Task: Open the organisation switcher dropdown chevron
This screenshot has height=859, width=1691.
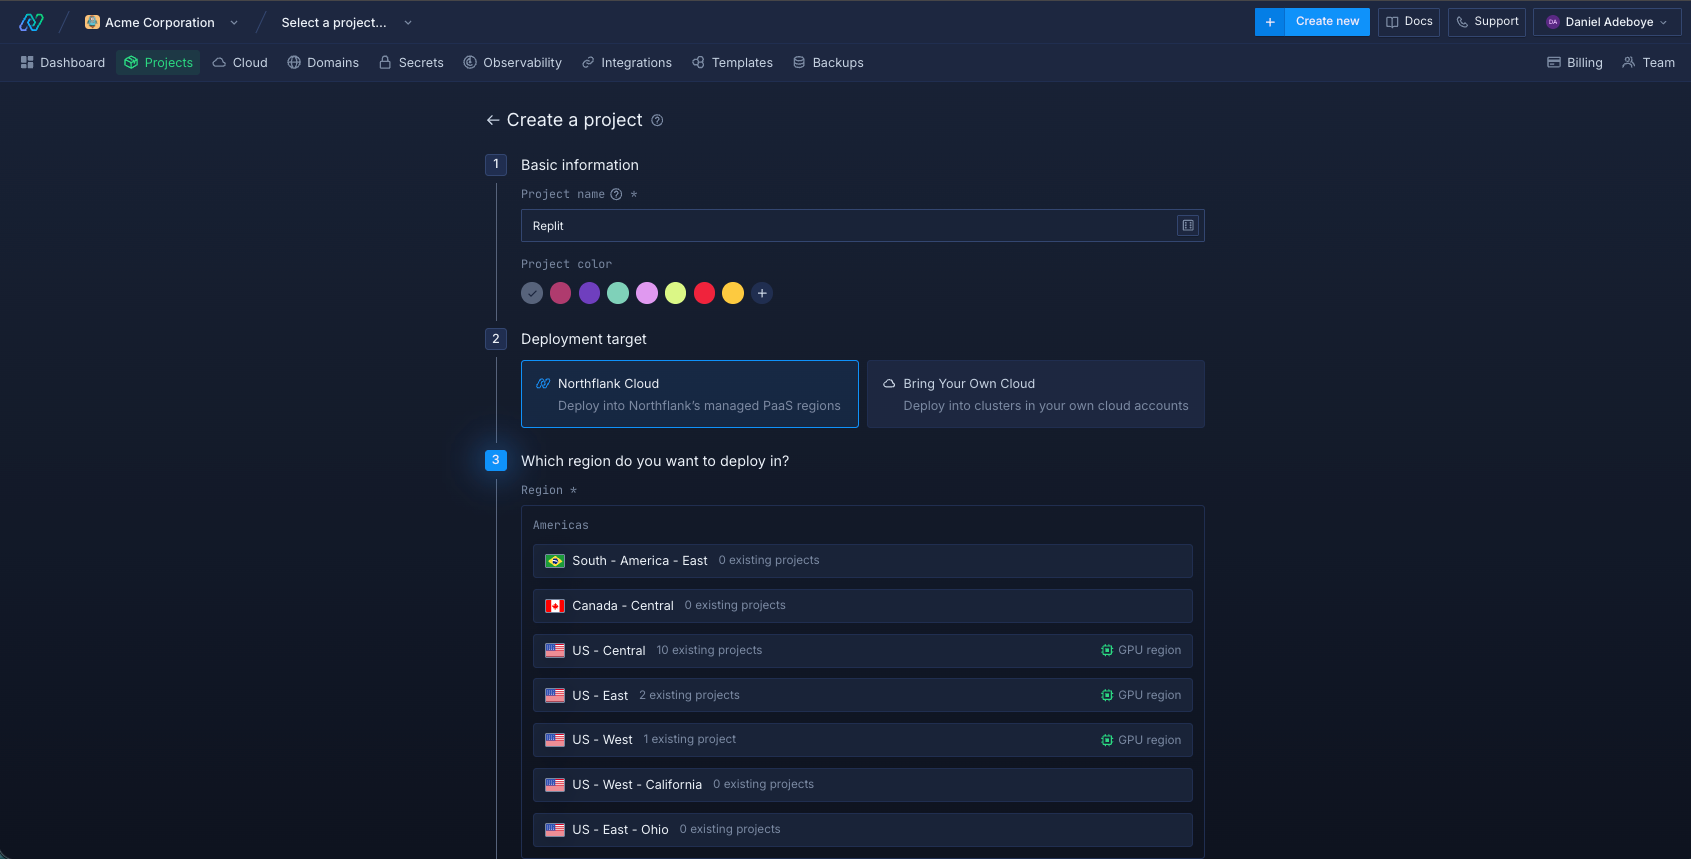Action: (234, 23)
